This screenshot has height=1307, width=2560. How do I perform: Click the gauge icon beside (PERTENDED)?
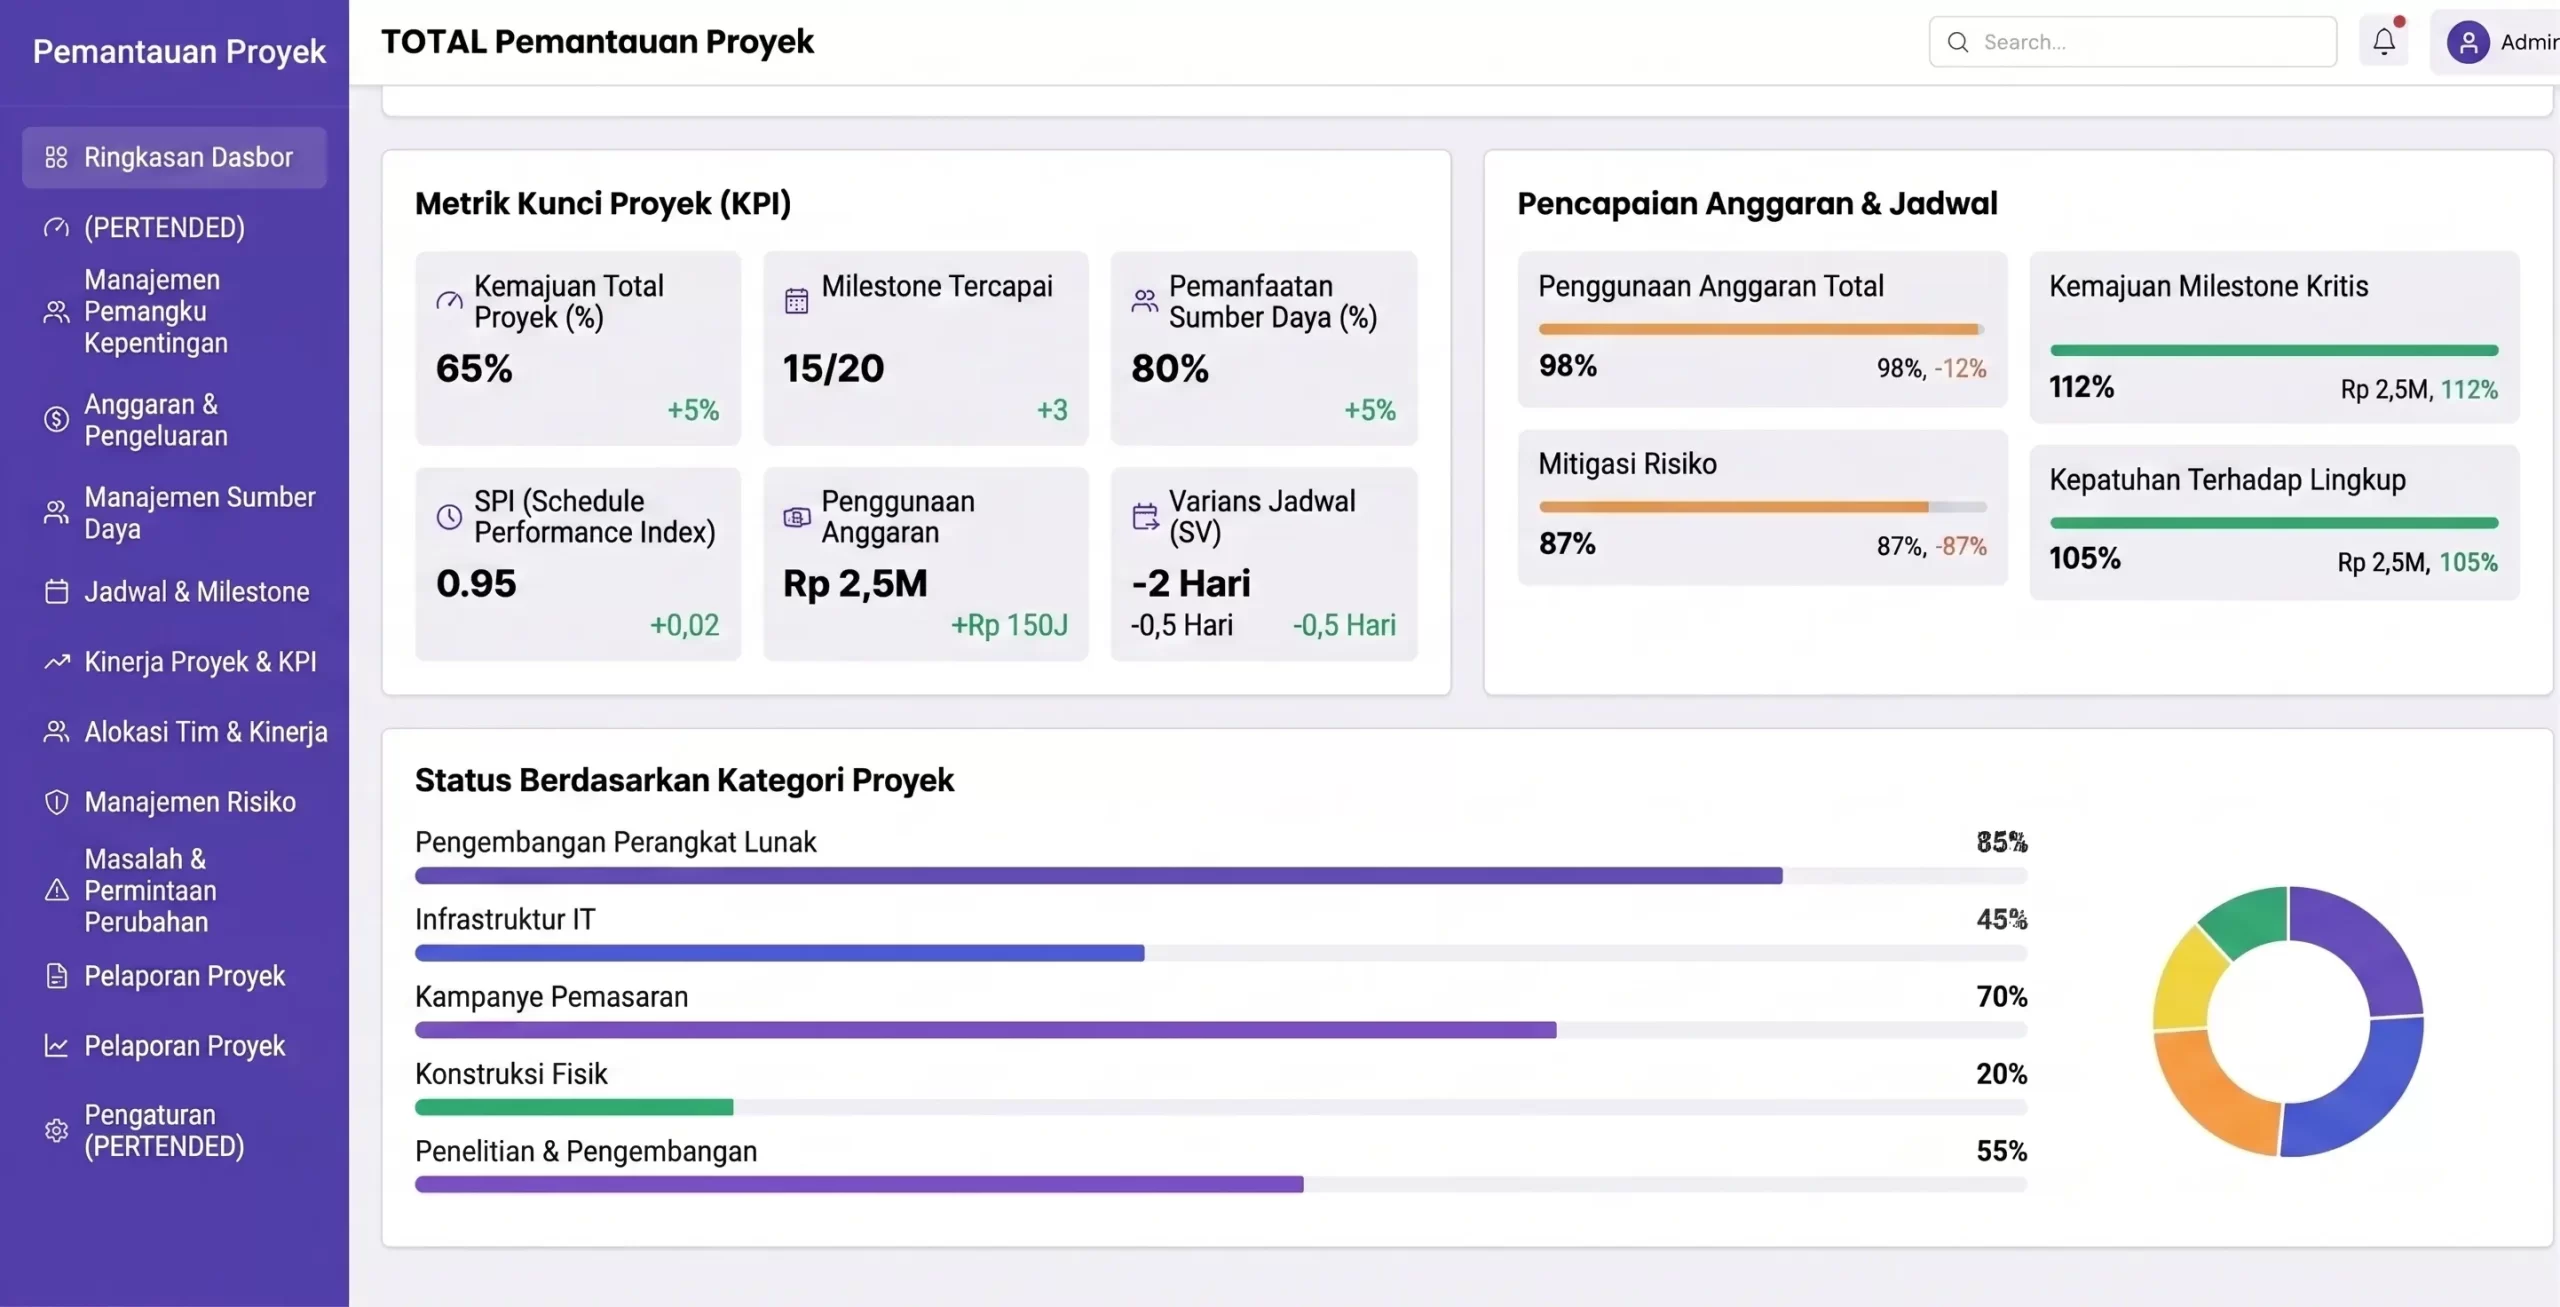tap(56, 227)
